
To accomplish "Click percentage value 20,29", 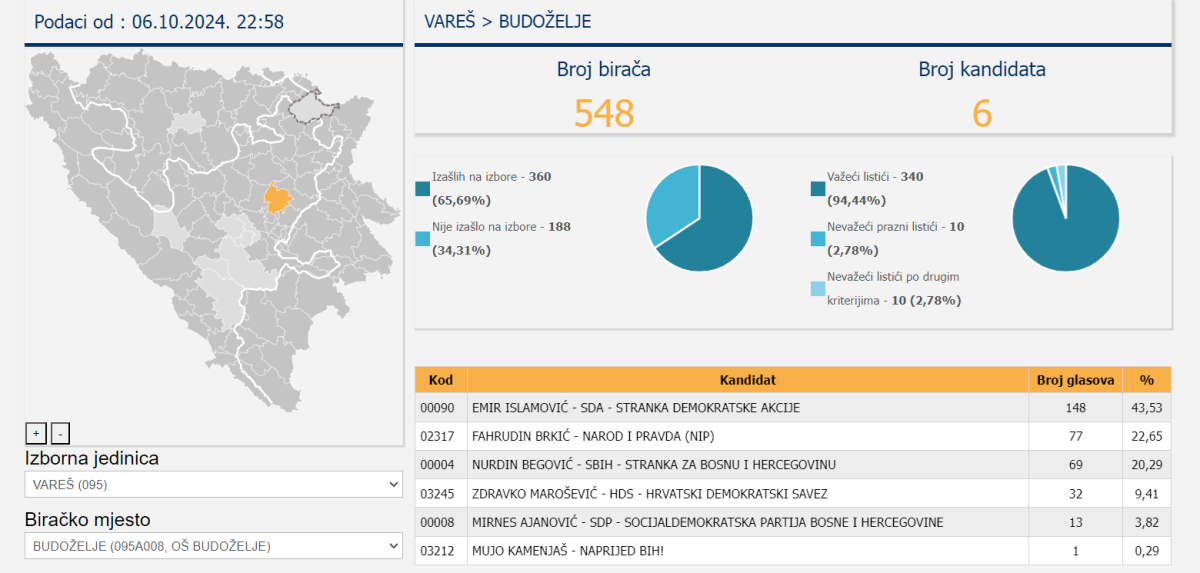I will (1147, 465).
